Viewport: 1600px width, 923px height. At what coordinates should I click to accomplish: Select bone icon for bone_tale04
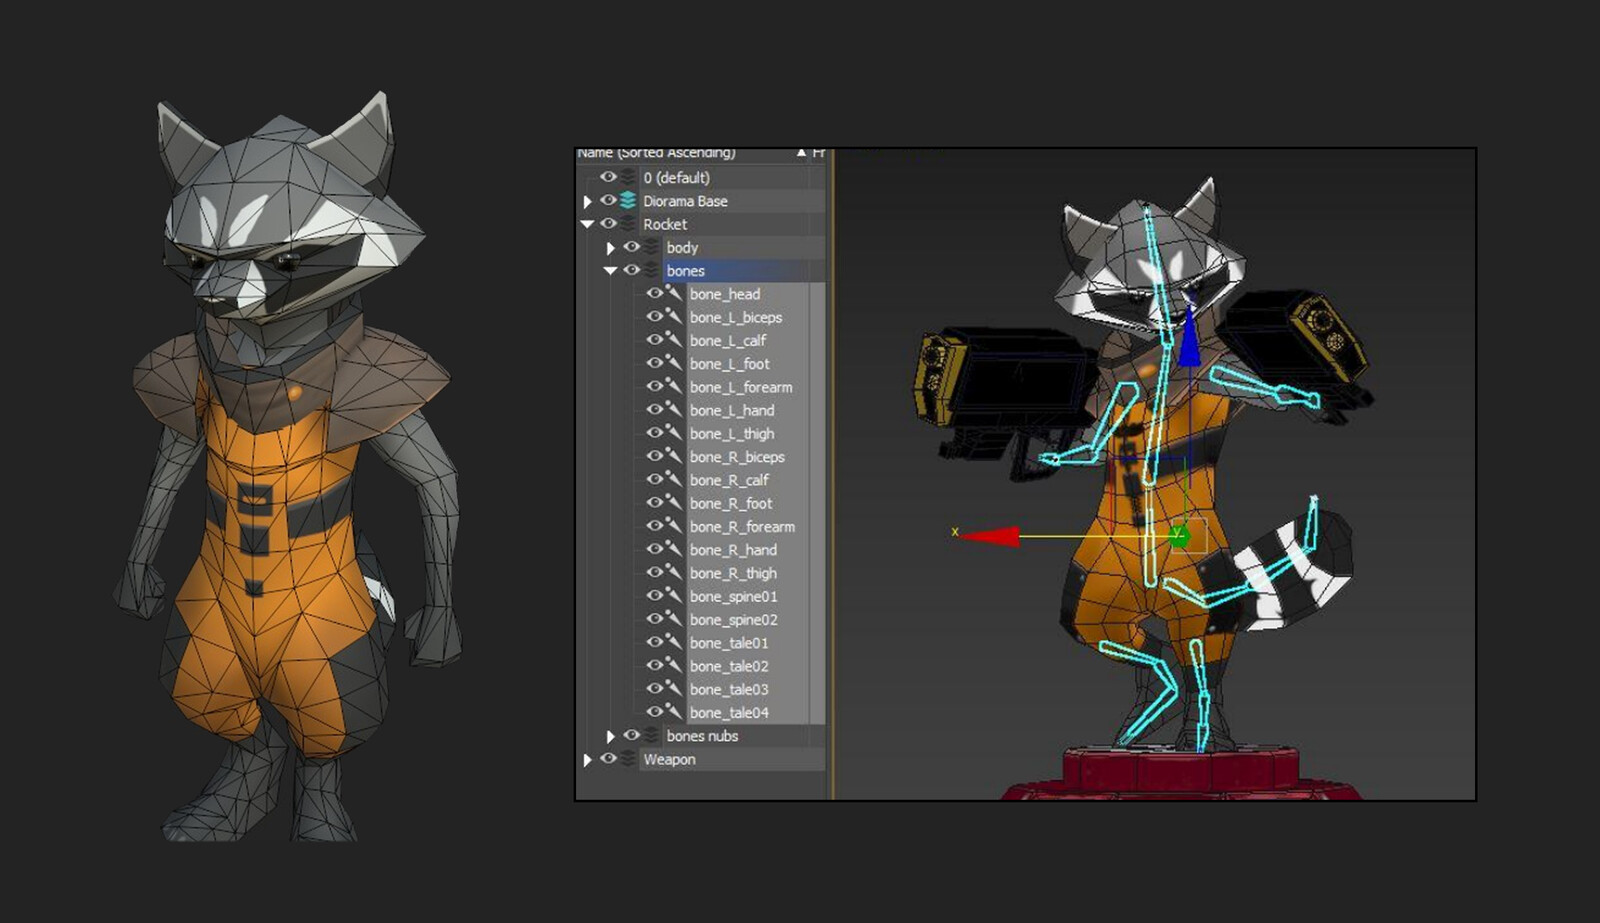tap(674, 712)
